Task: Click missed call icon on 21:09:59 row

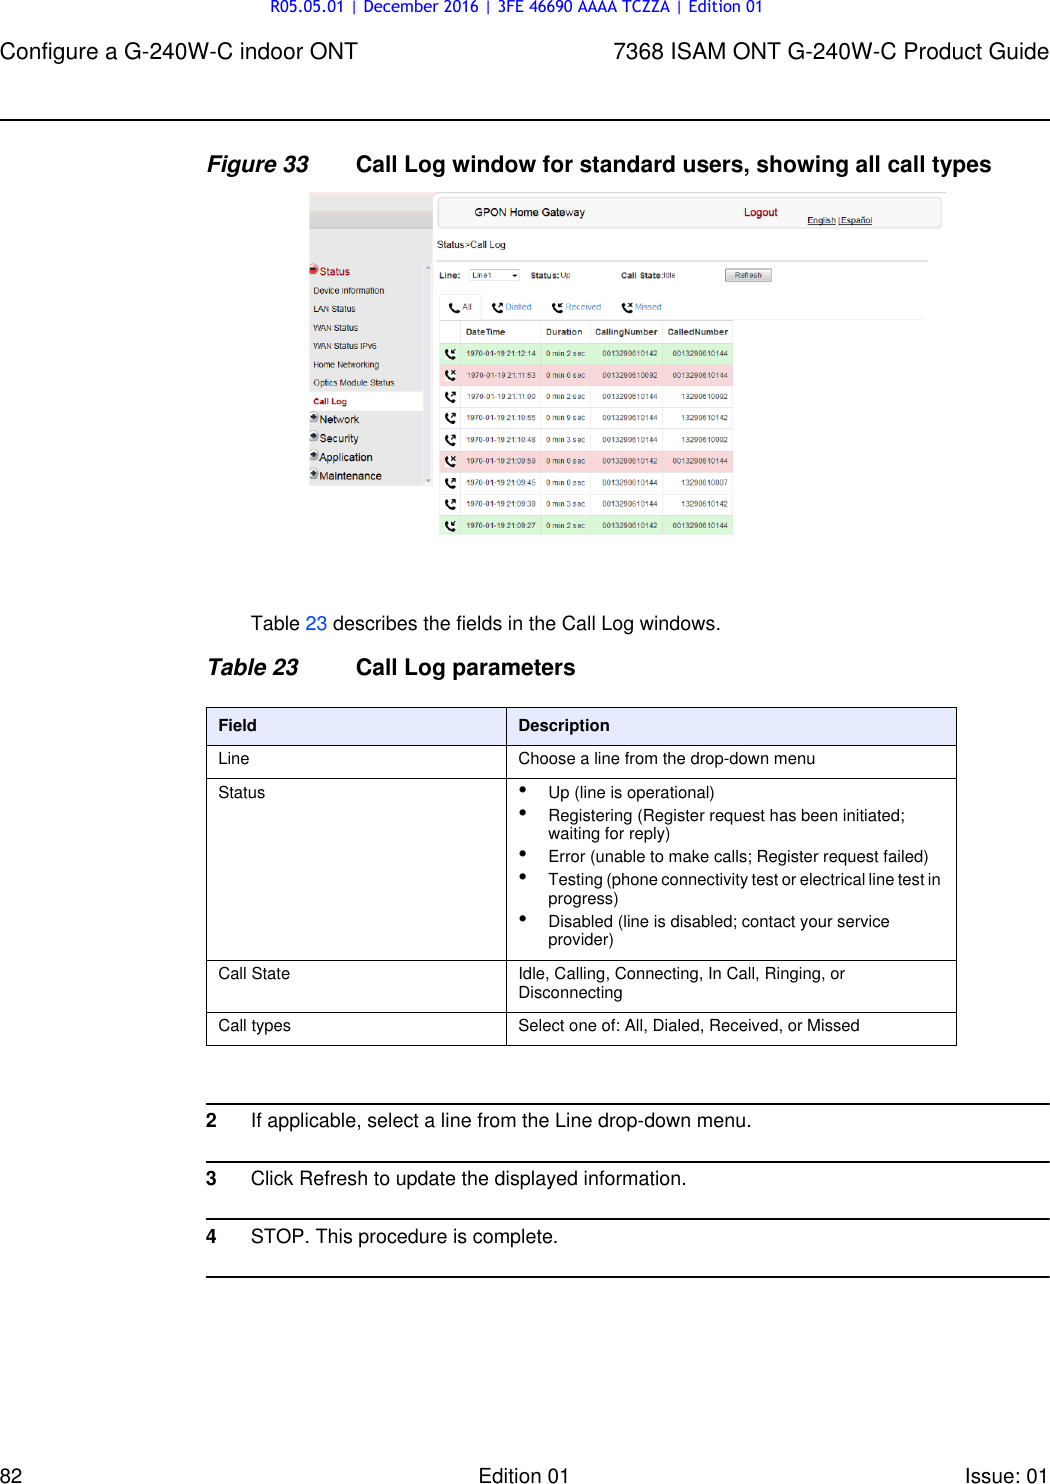Action: tap(451, 459)
